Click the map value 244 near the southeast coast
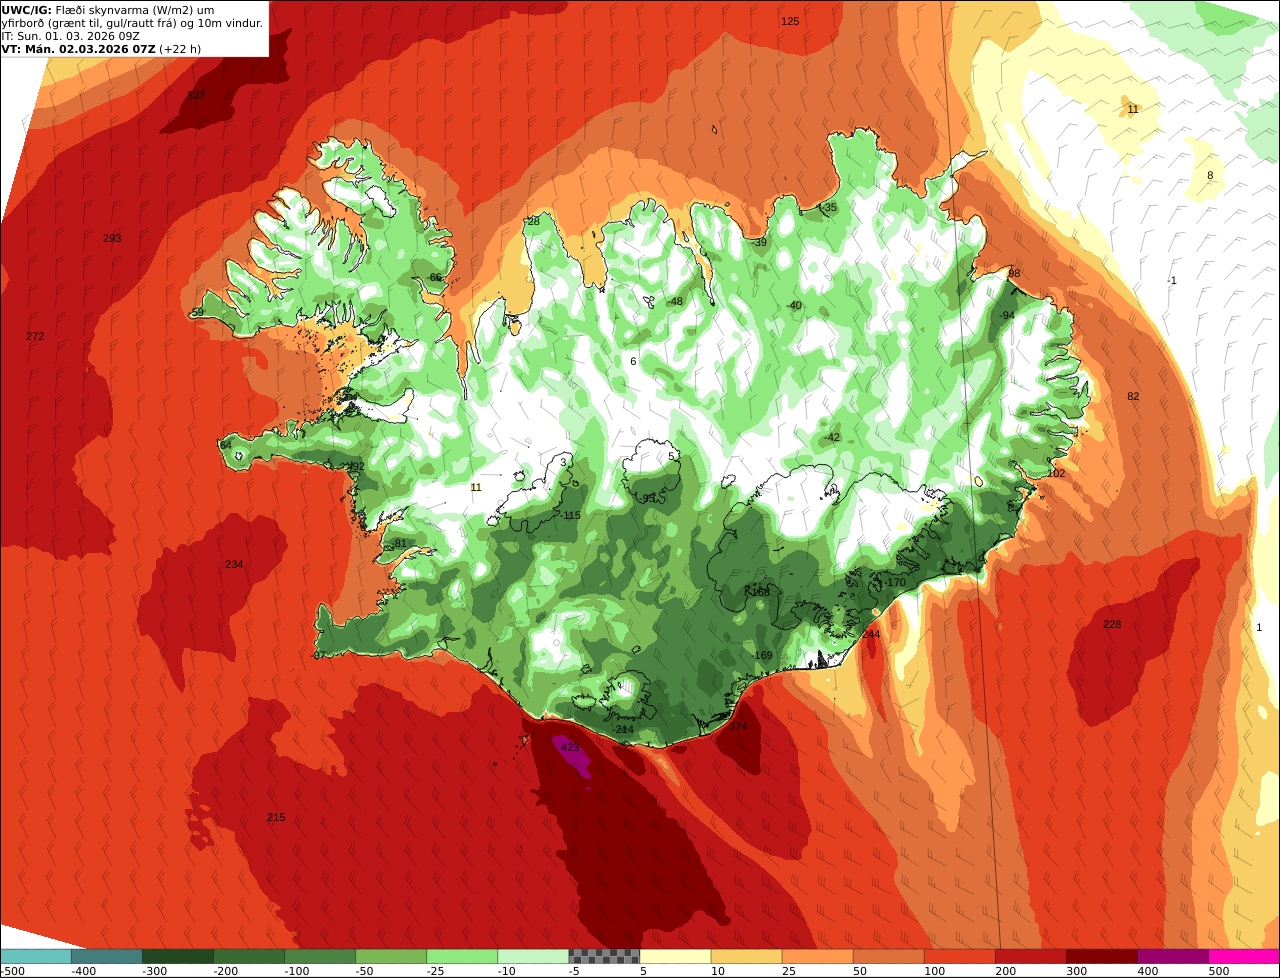1280x978 pixels. click(871, 634)
